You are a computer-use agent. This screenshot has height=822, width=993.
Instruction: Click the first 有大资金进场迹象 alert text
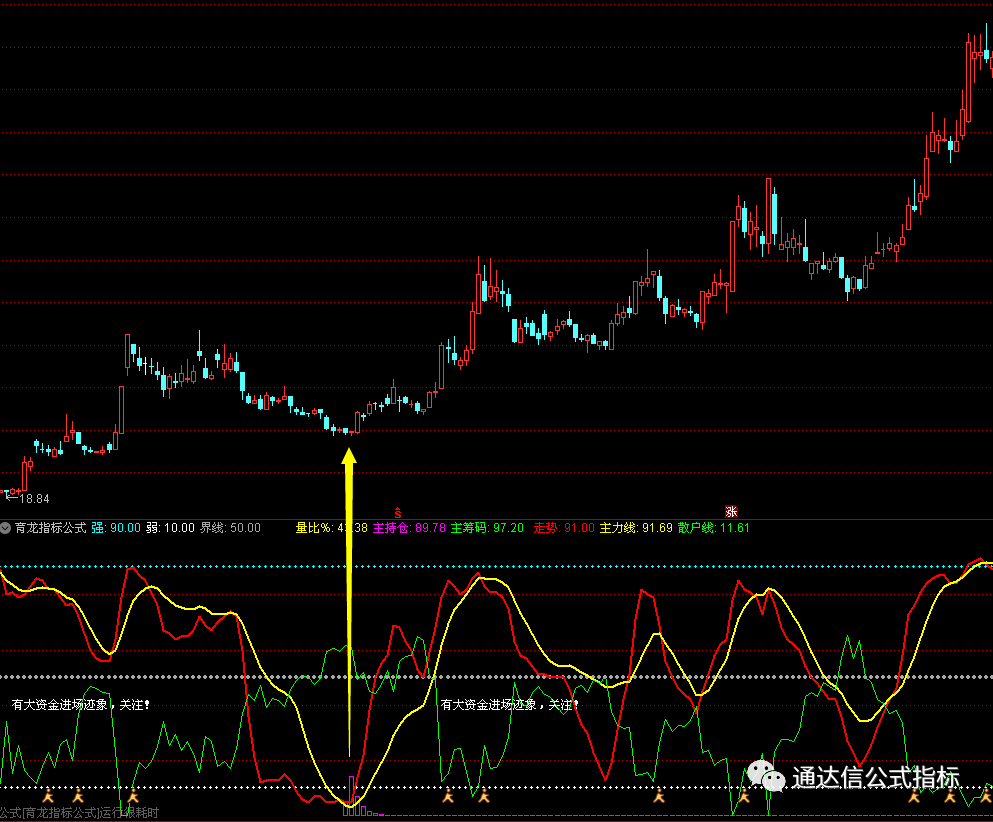coord(80,701)
